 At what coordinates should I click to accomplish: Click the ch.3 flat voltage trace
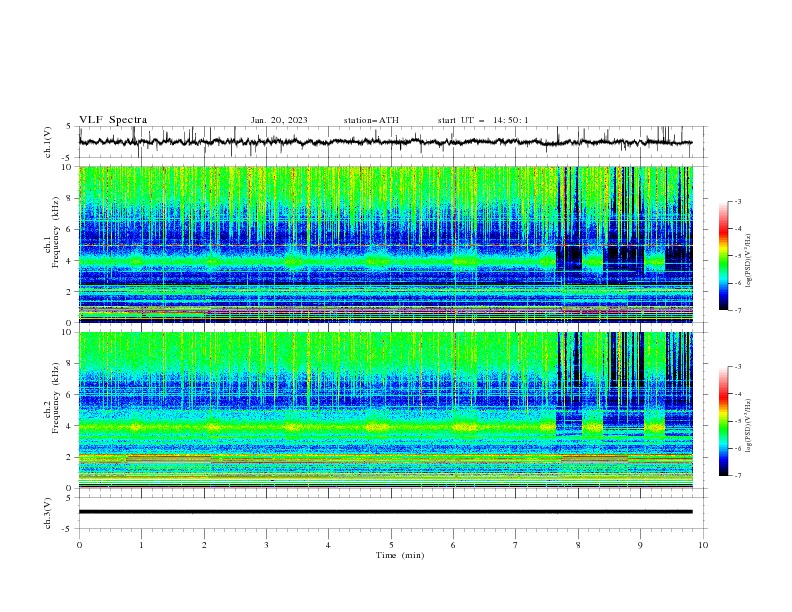click(385, 512)
